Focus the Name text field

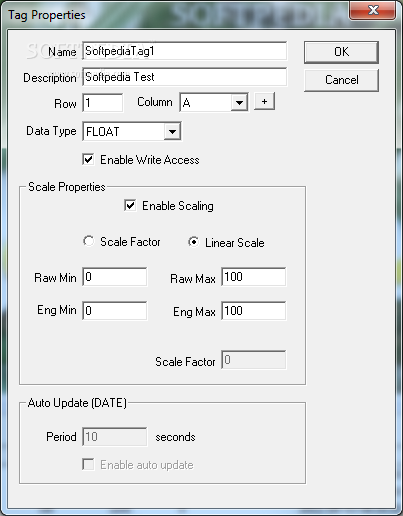[x=184, y=51]
